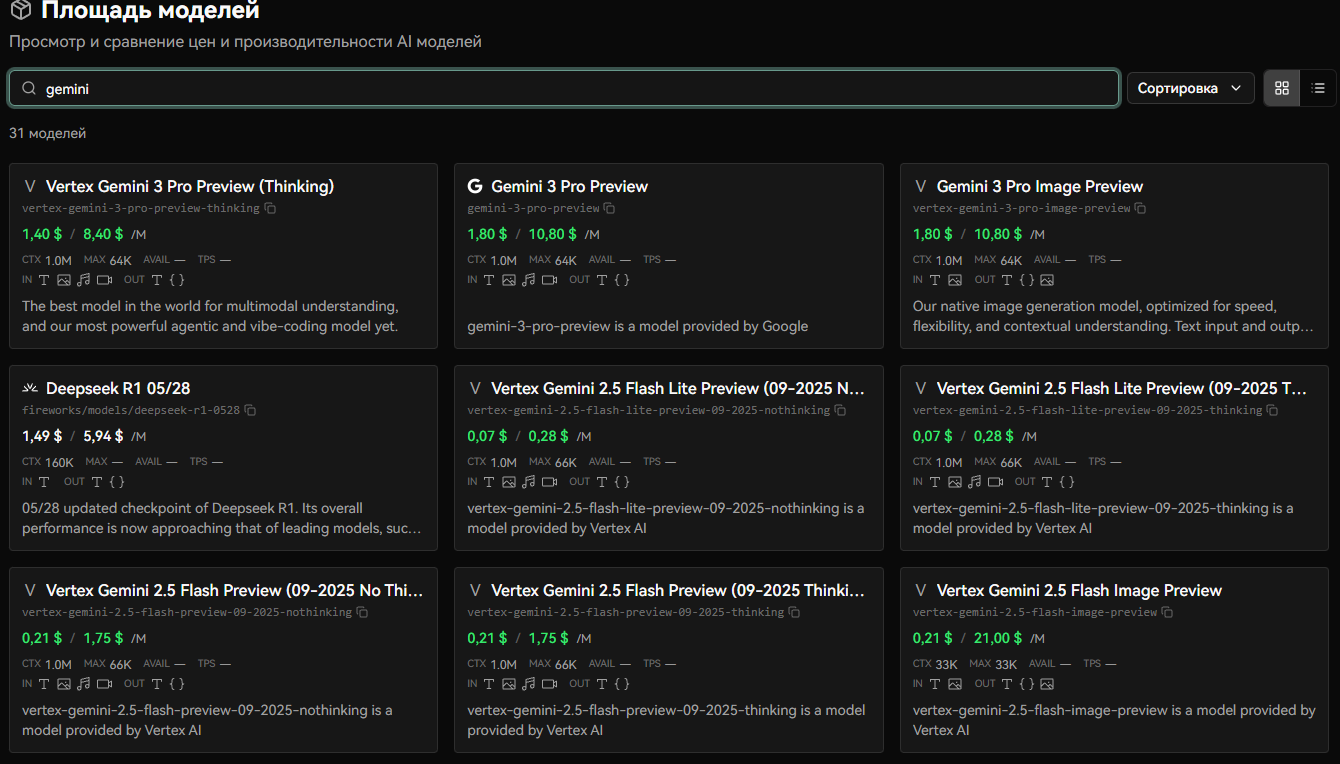Click the image output icon on Gemini 3 Pro Image Preview
The height and width of the screenshot is (764, 1340).
coord(1047,280)
